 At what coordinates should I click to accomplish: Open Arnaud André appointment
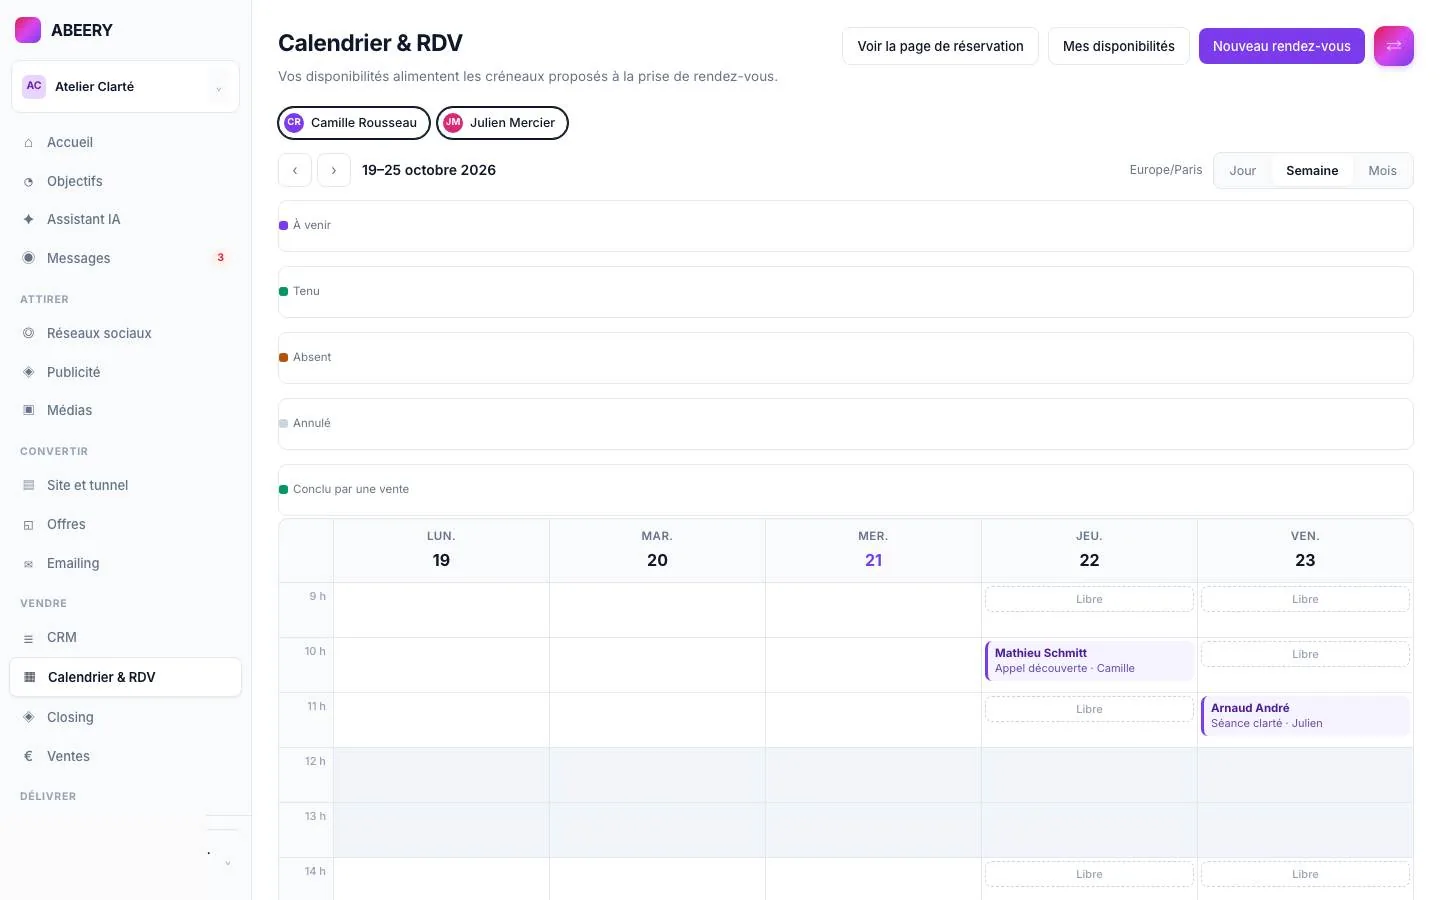pyautogui.click(x=1305, y=716)
